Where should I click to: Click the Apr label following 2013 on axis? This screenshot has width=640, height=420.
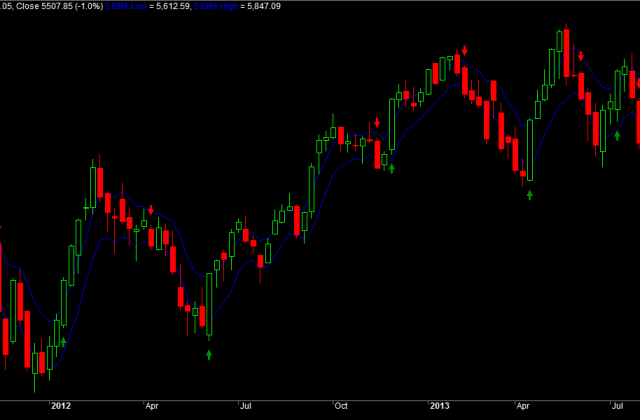pyautogui.click(x=523, y=406)
